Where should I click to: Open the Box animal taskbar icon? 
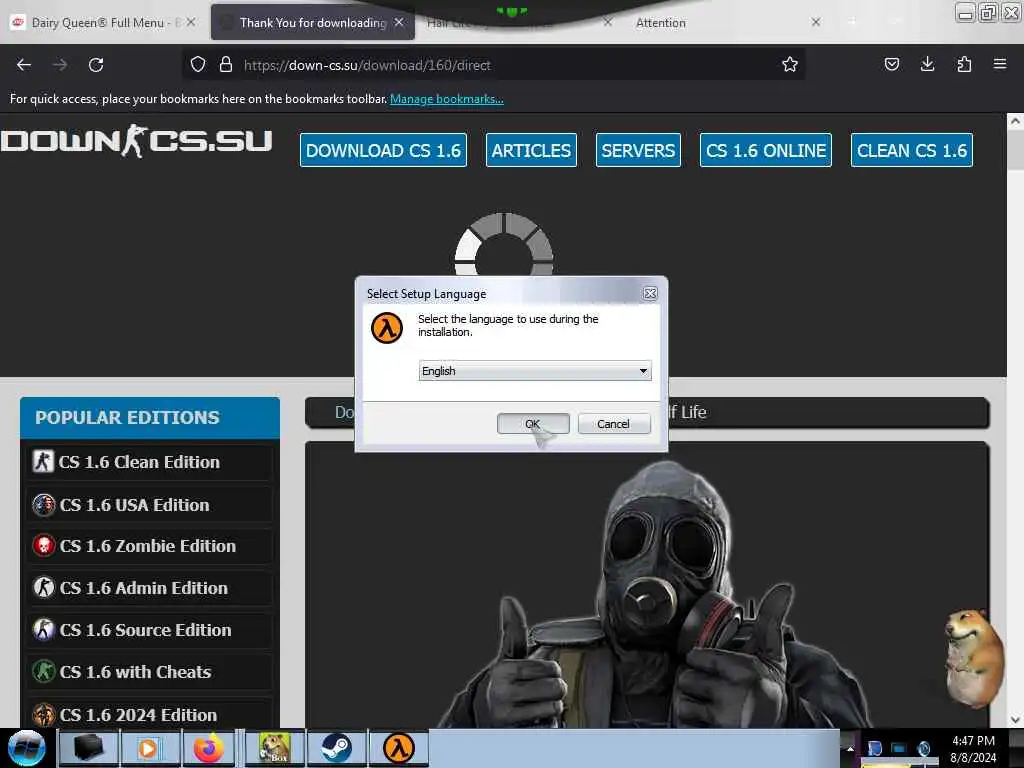coord(274,748)
